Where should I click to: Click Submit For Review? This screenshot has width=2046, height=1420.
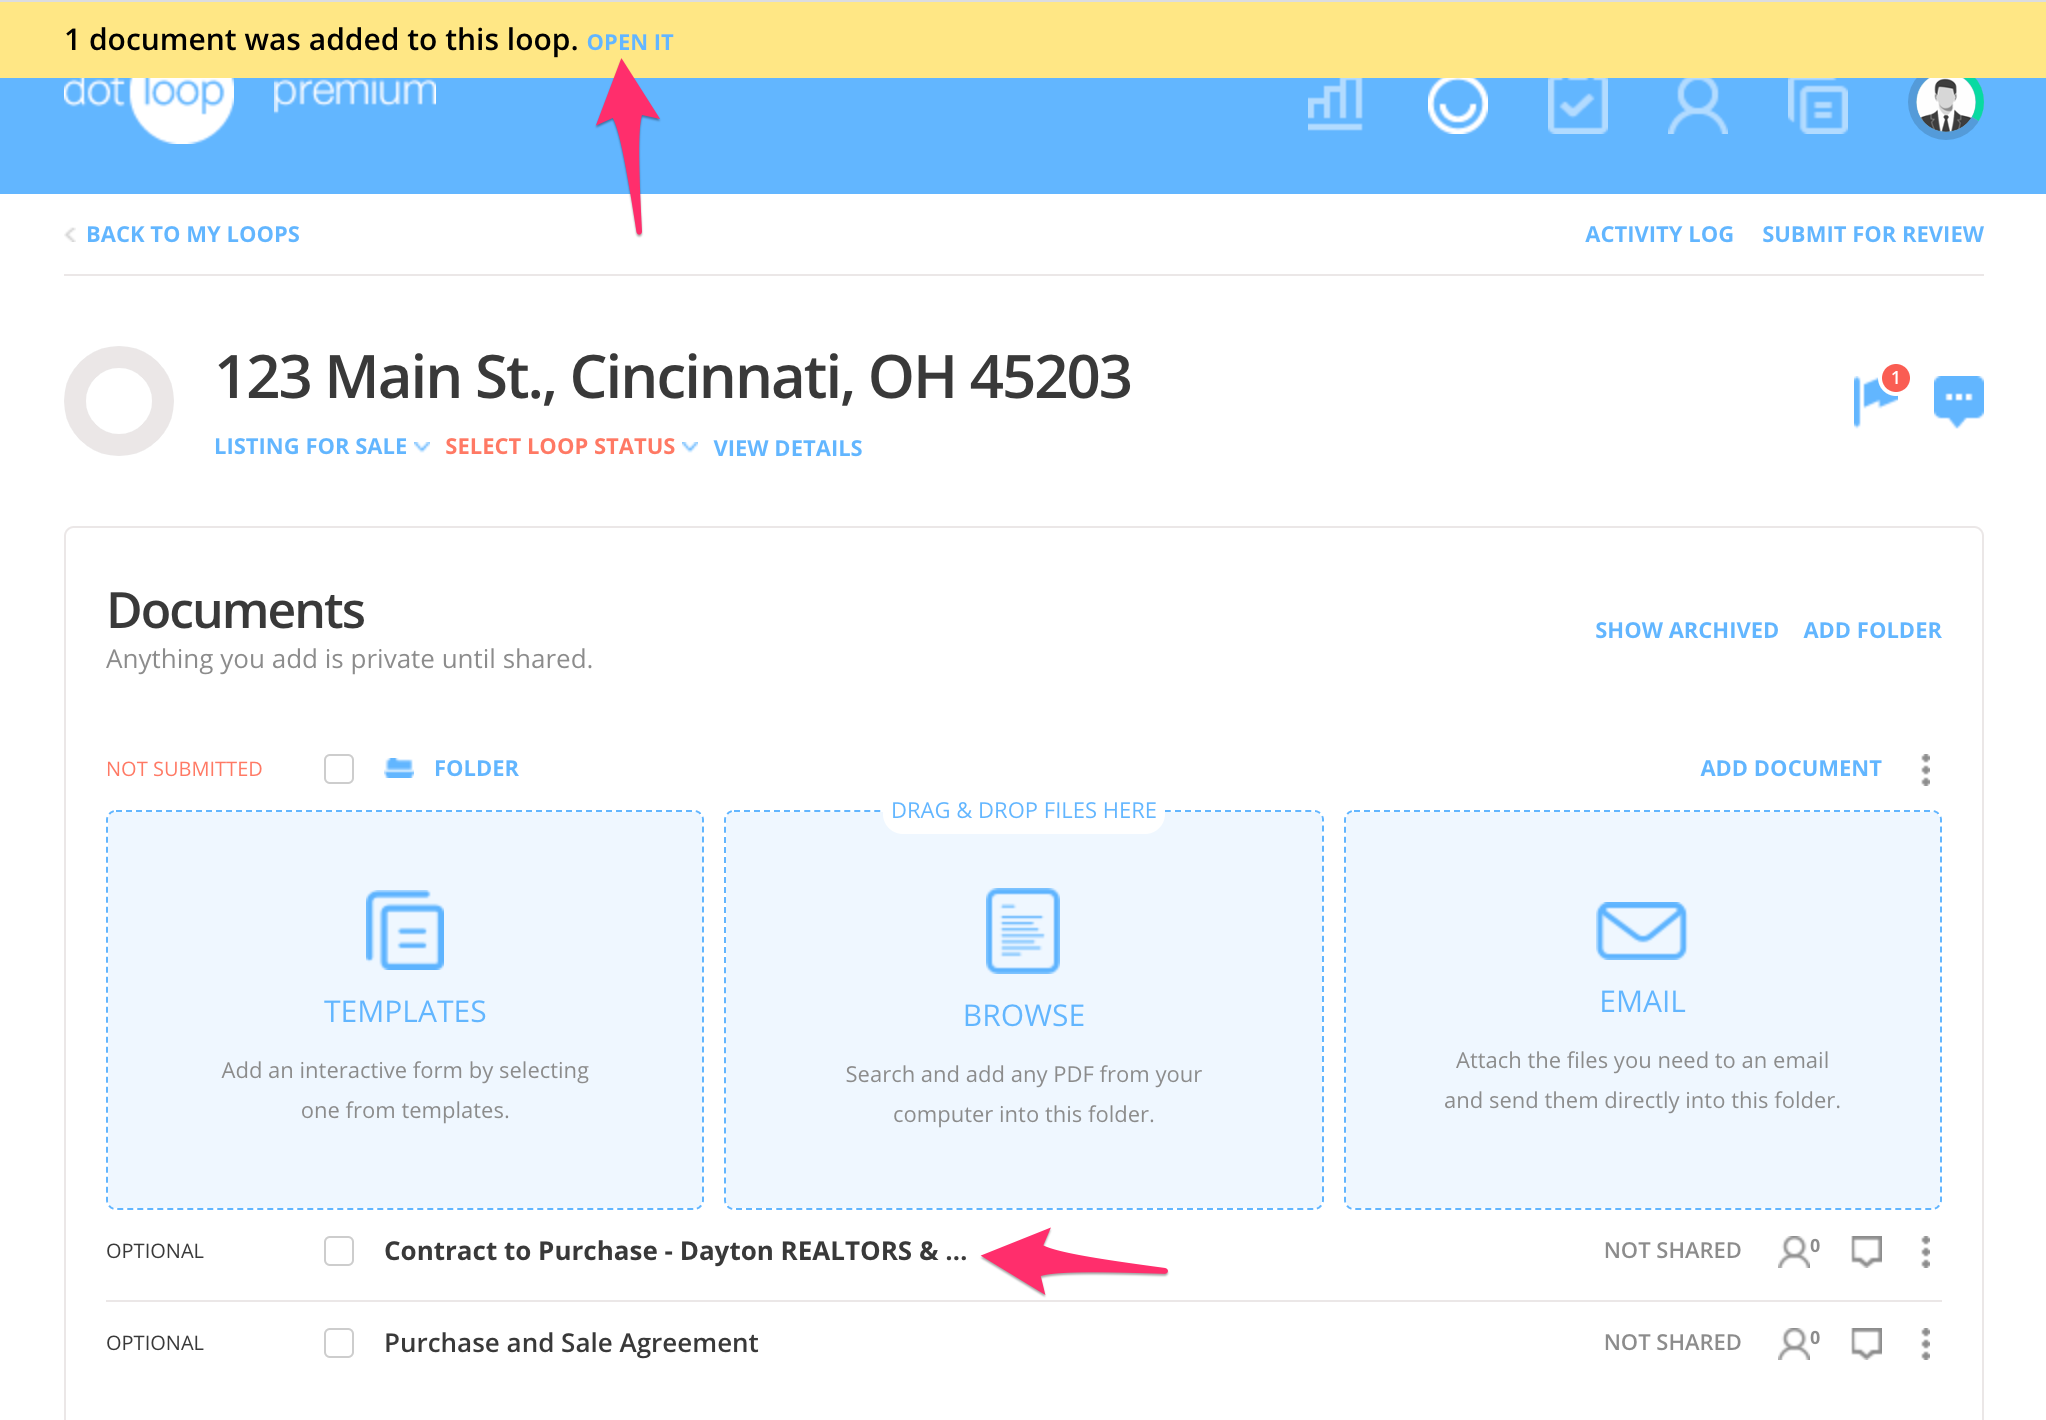pyautogui.click(x=1872, y=234)
